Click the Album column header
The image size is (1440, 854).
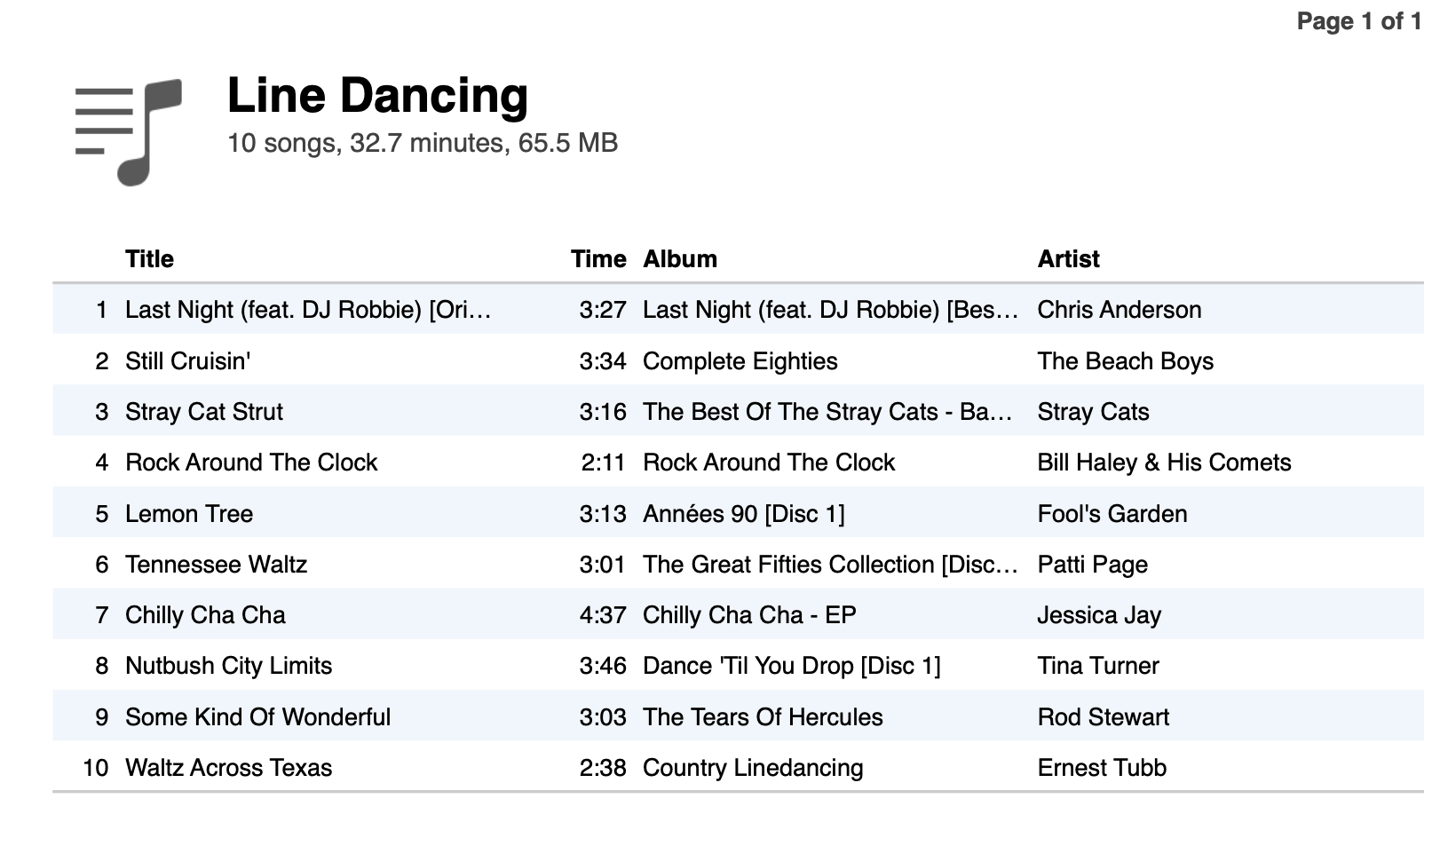680,259
